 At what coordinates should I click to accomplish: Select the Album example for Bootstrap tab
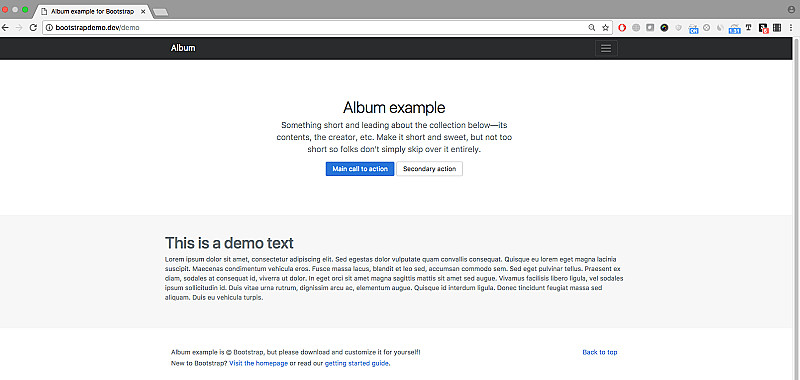92,11
